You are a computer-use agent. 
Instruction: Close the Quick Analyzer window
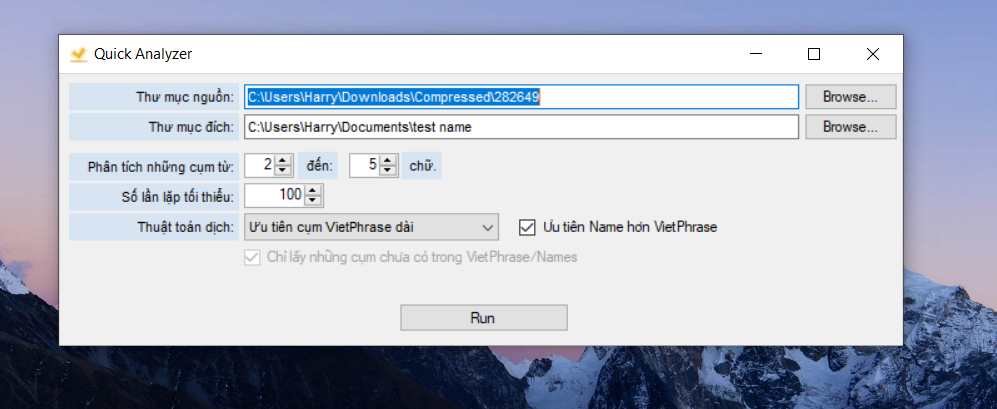pyautogui.click(x=872, y=54)
